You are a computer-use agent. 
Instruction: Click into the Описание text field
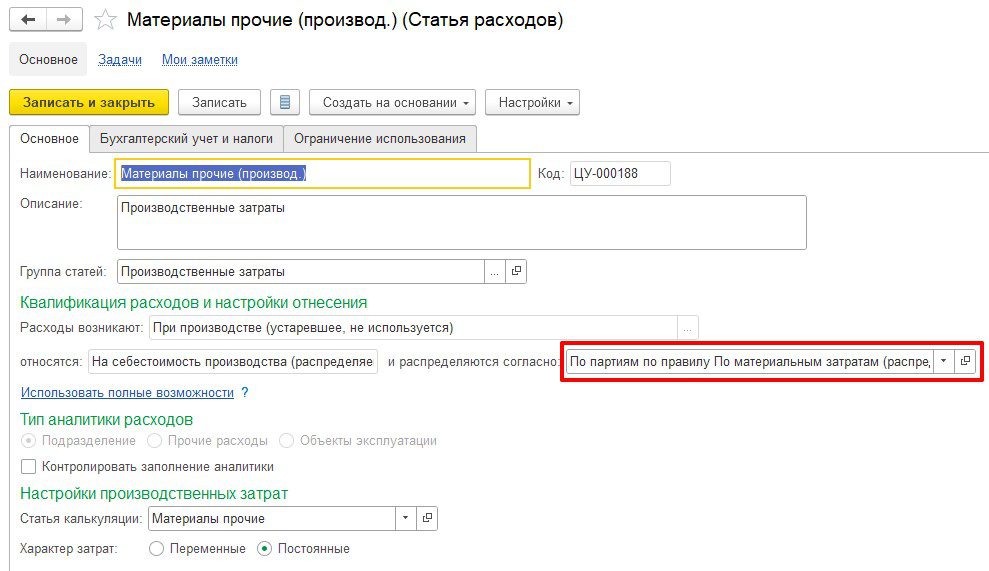(461, 222)
